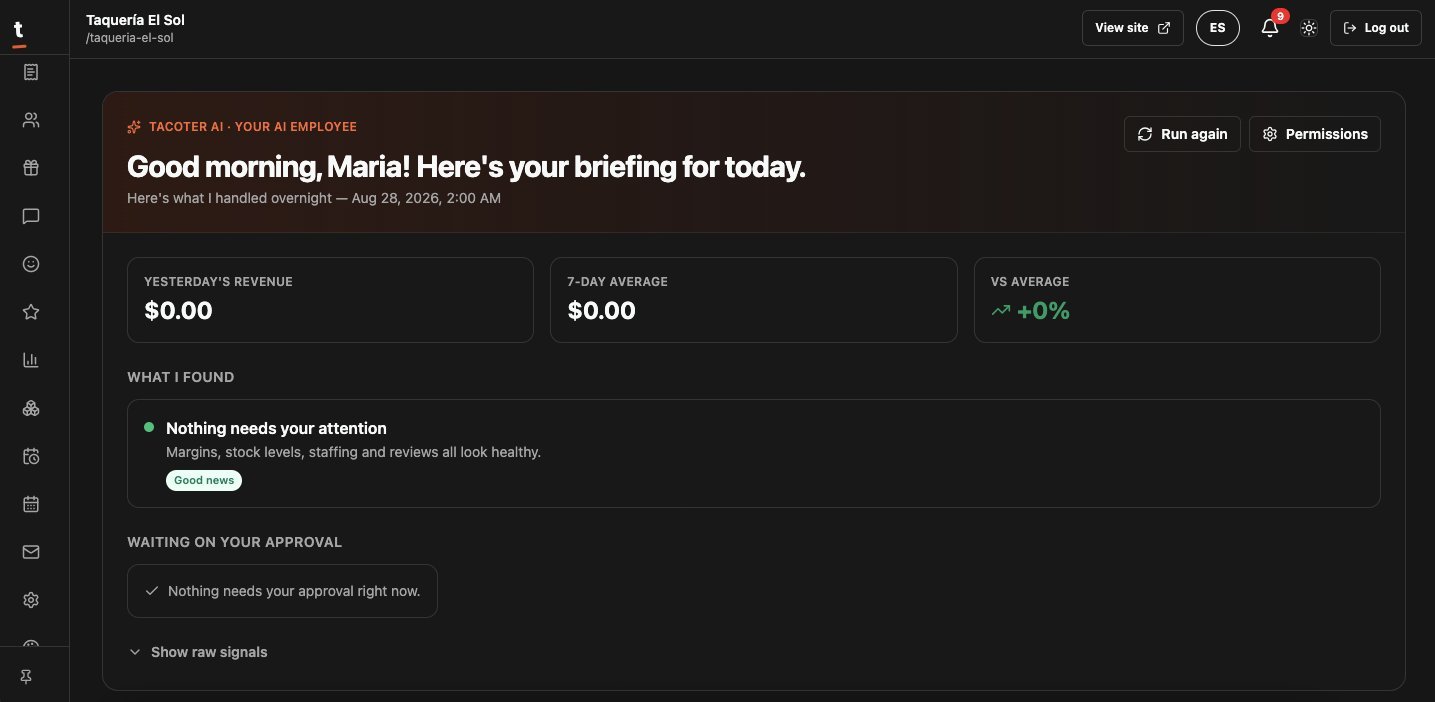Open the notifications bell with 9 badge
The width and height of the screenshot is (1435, 702).
click(x=1270, y=27)
